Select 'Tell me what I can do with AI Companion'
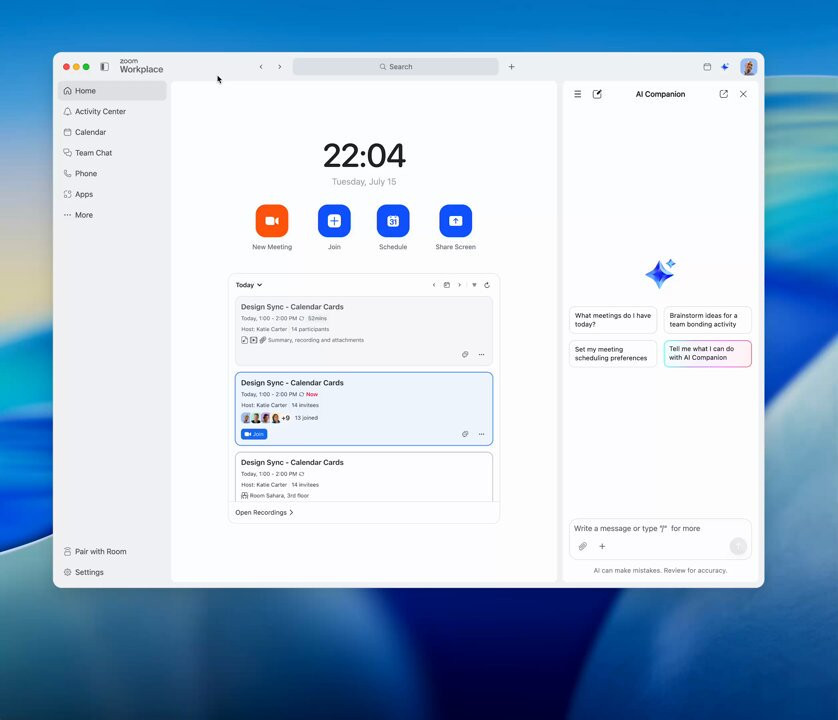This screenshot has height=720, width=838. (707, 353)
